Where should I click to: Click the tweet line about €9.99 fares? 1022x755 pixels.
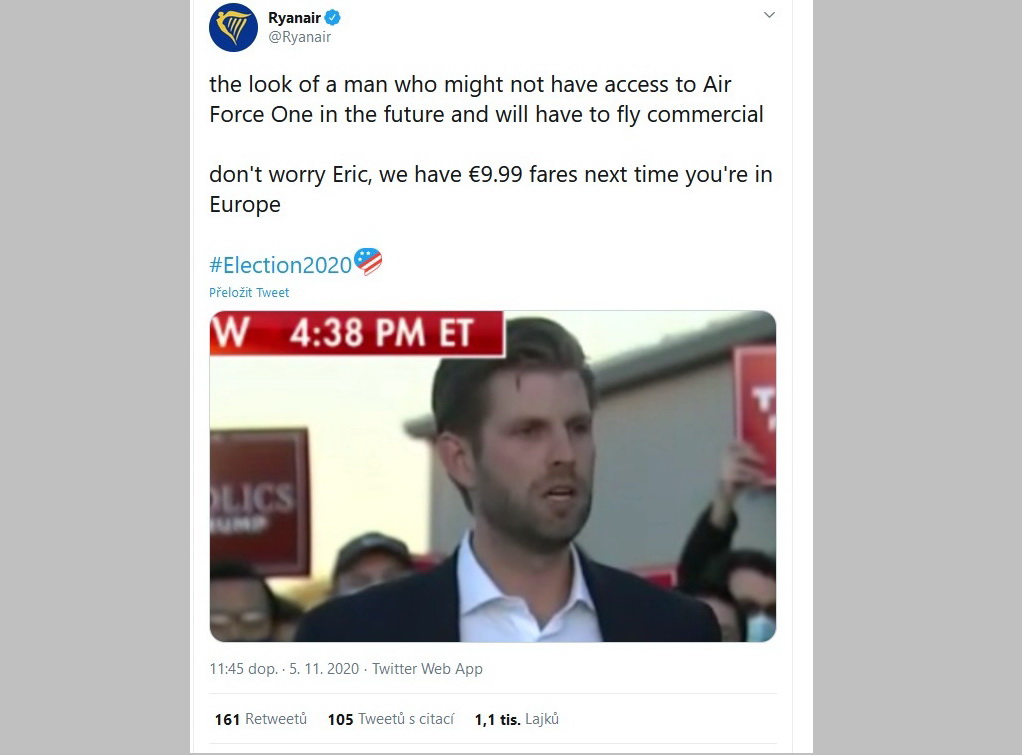click(x=491, y=189)
